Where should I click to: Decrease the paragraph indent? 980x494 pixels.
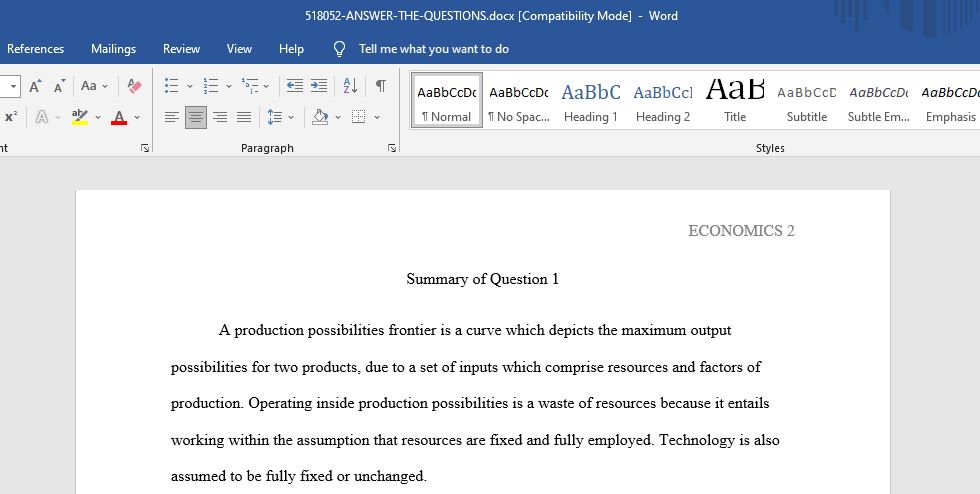pos(295,86)
